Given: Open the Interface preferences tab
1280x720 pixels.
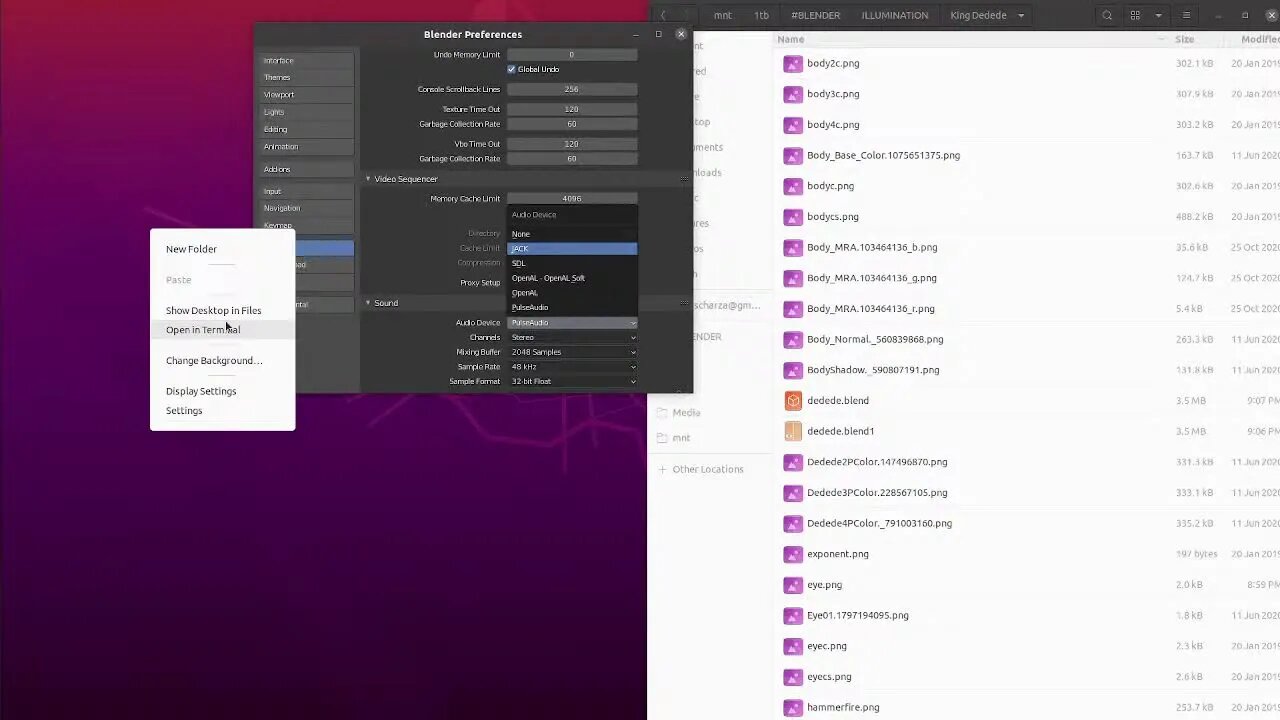Looking at the screenshot, I should coord(306,60).
